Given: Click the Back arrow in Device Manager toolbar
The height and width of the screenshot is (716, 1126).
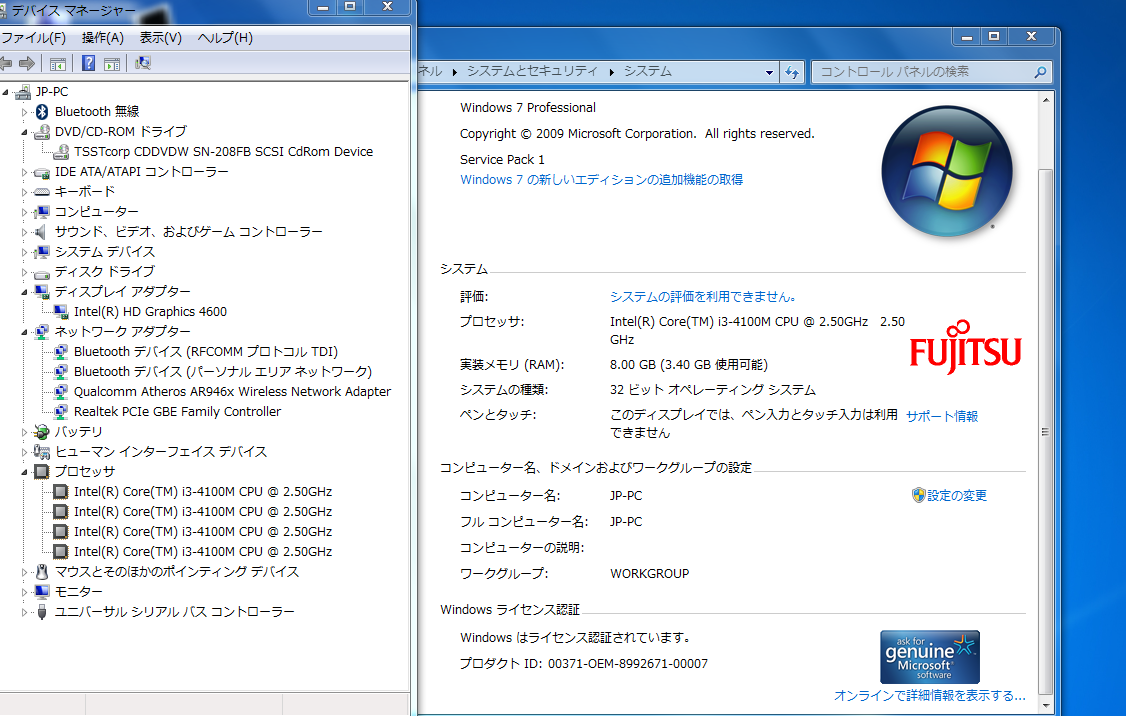Looking at the screenshot, I should point(6,63).
